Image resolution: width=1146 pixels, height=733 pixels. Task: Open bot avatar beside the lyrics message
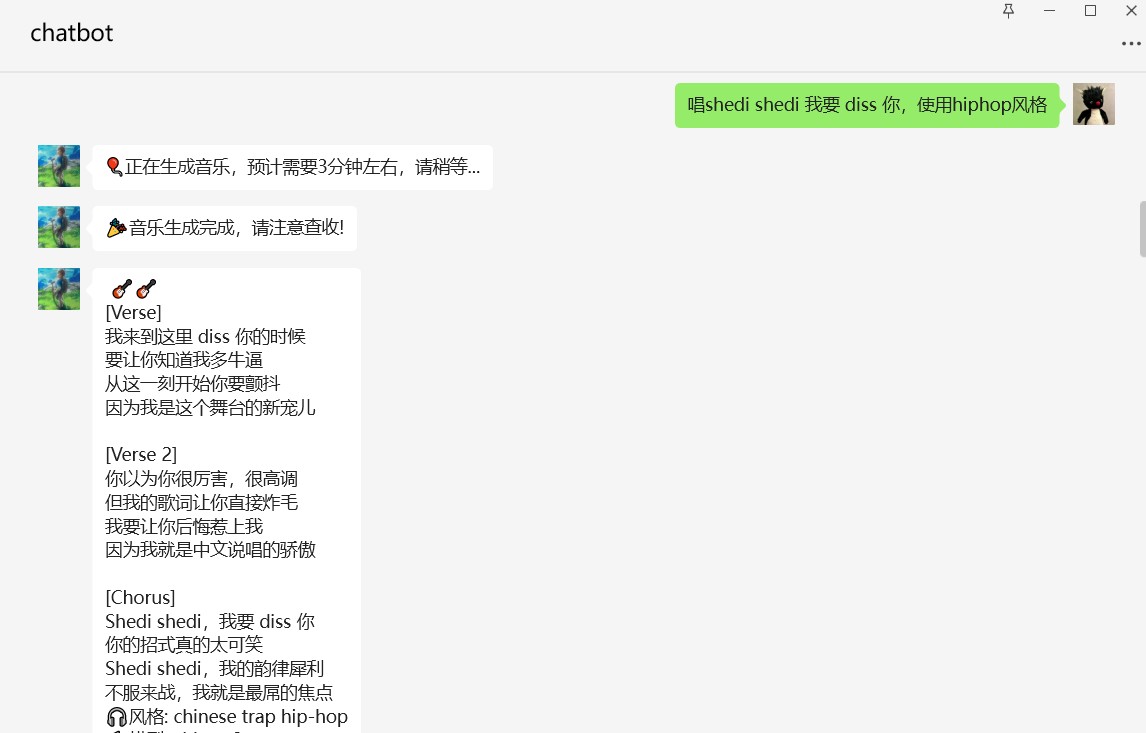pyautogui.click(x=59, y=289)
